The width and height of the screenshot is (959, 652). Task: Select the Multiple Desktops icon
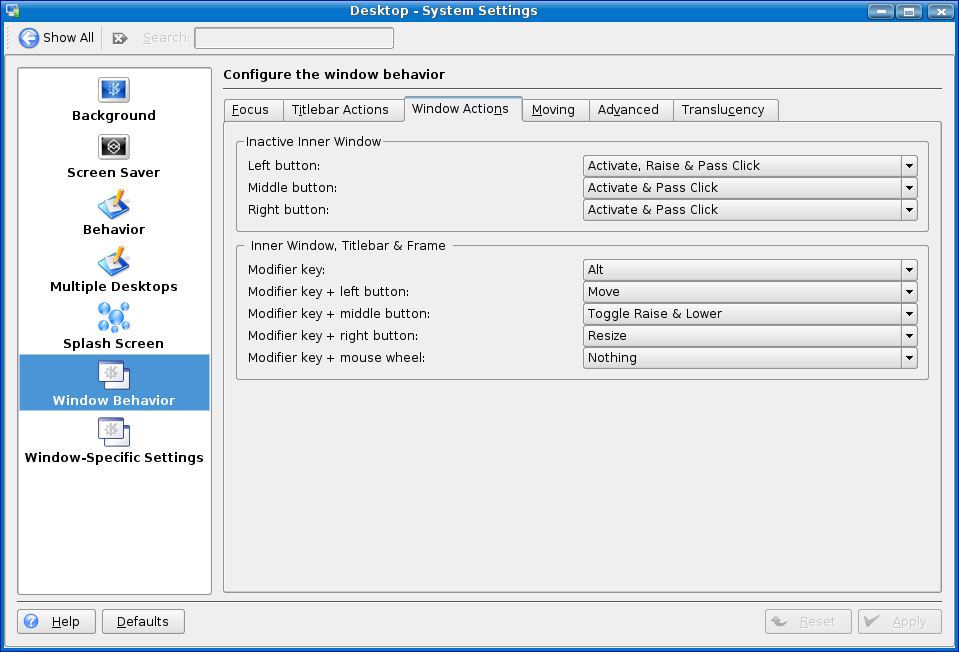click(x=113, y=261)
